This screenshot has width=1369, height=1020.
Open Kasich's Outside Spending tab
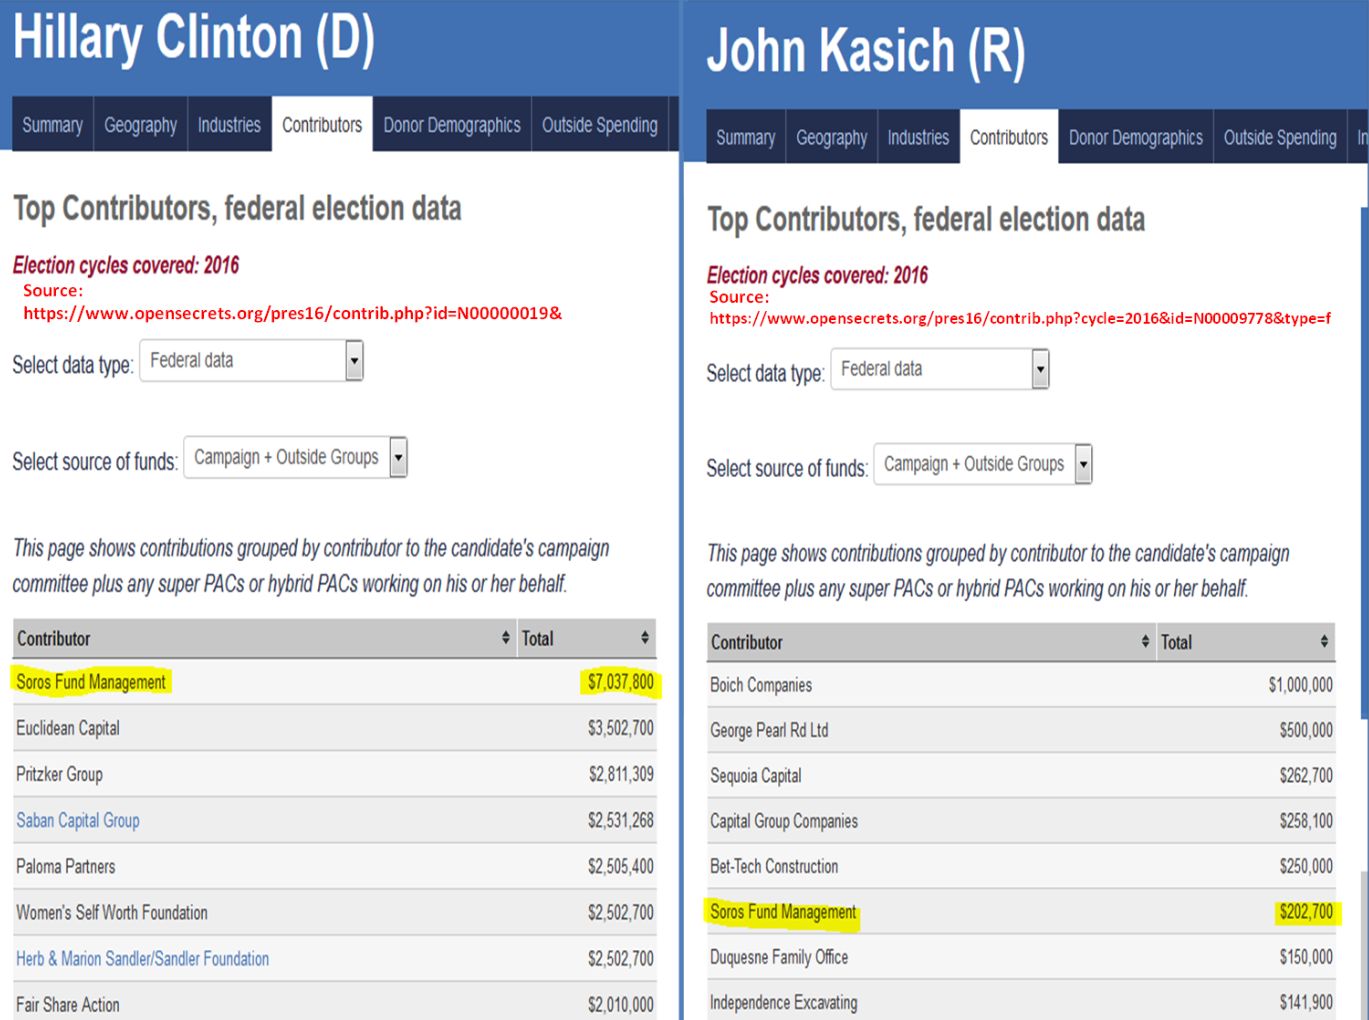click(x=1280, y=138)
